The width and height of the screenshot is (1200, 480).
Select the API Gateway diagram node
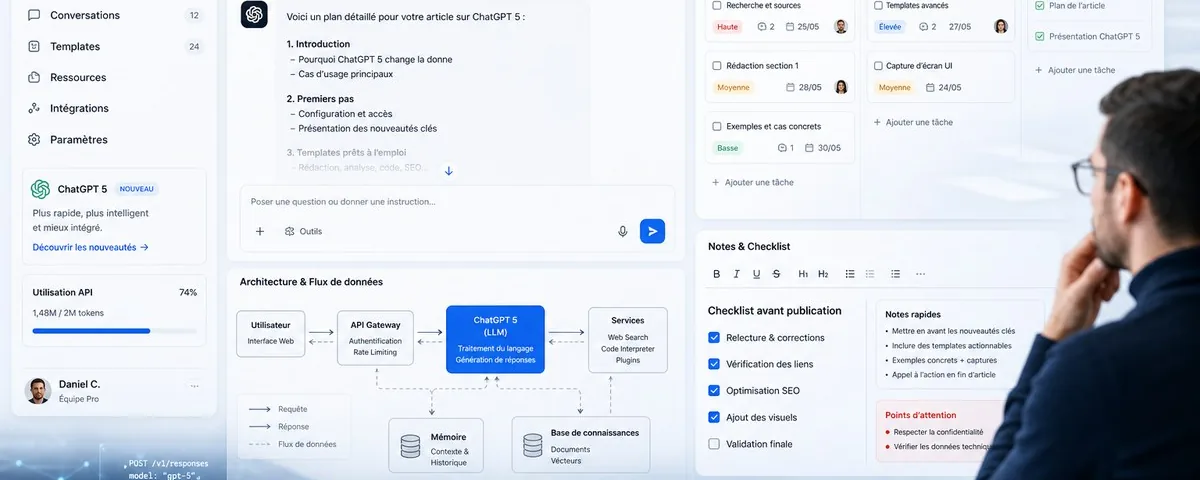375,338
